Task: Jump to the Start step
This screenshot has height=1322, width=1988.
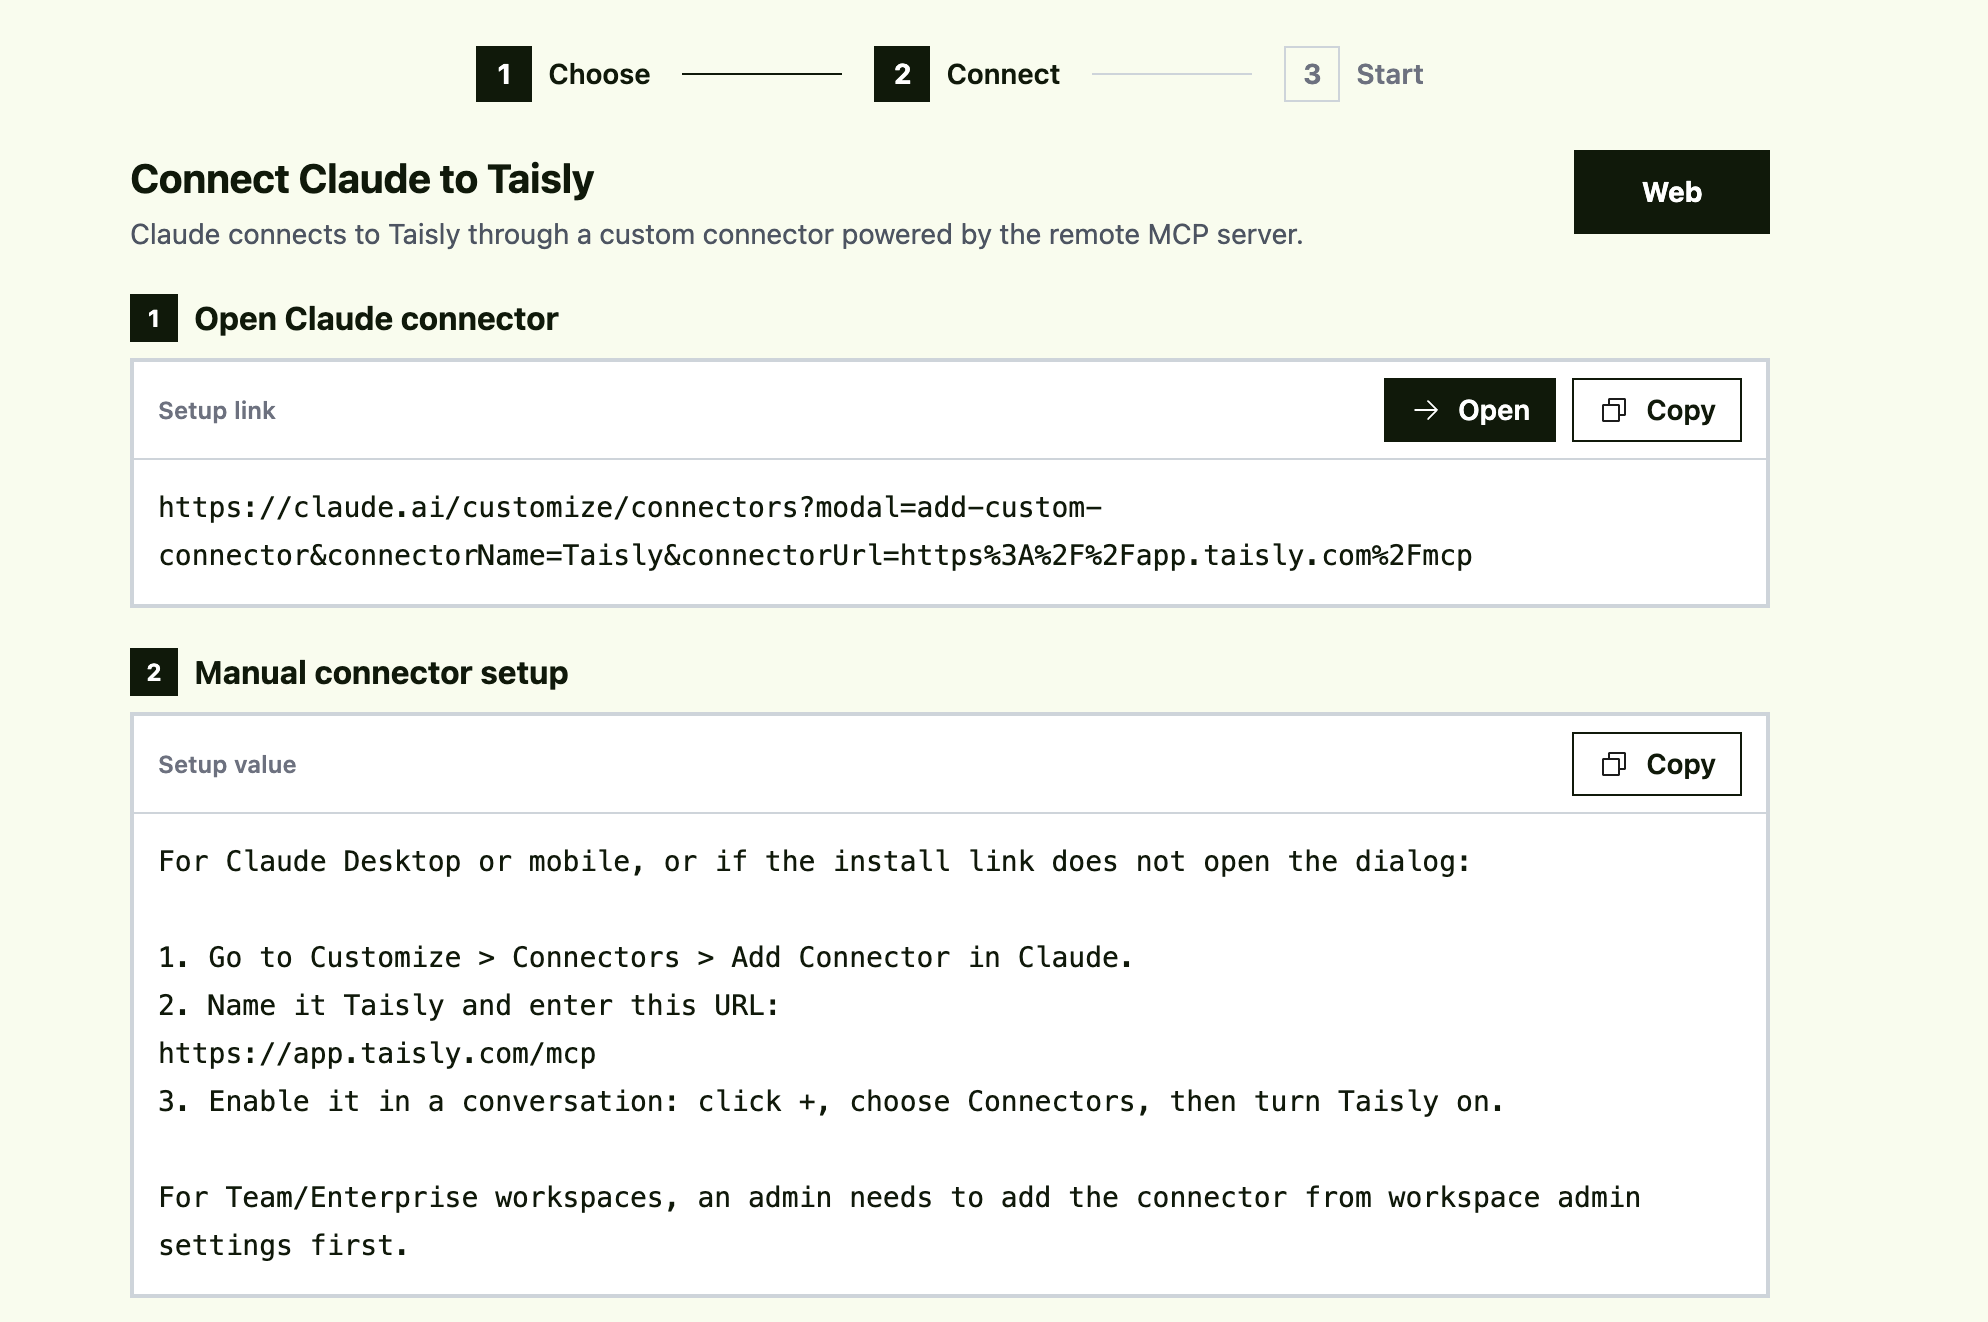Action: click(x=1389, y=74)
